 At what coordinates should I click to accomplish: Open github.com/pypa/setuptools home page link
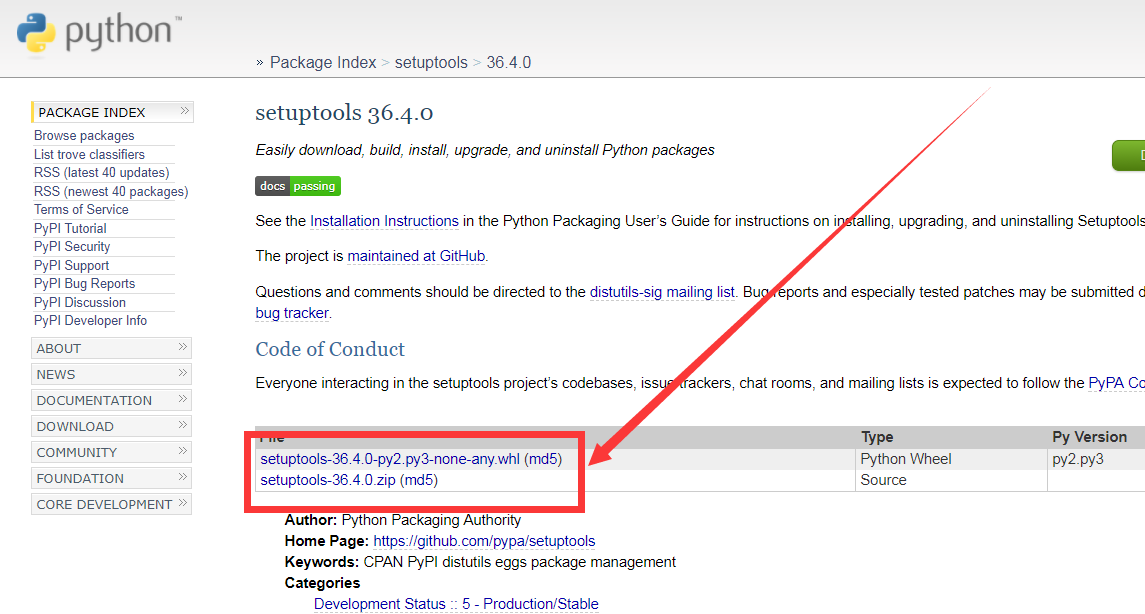pos(484,541)
